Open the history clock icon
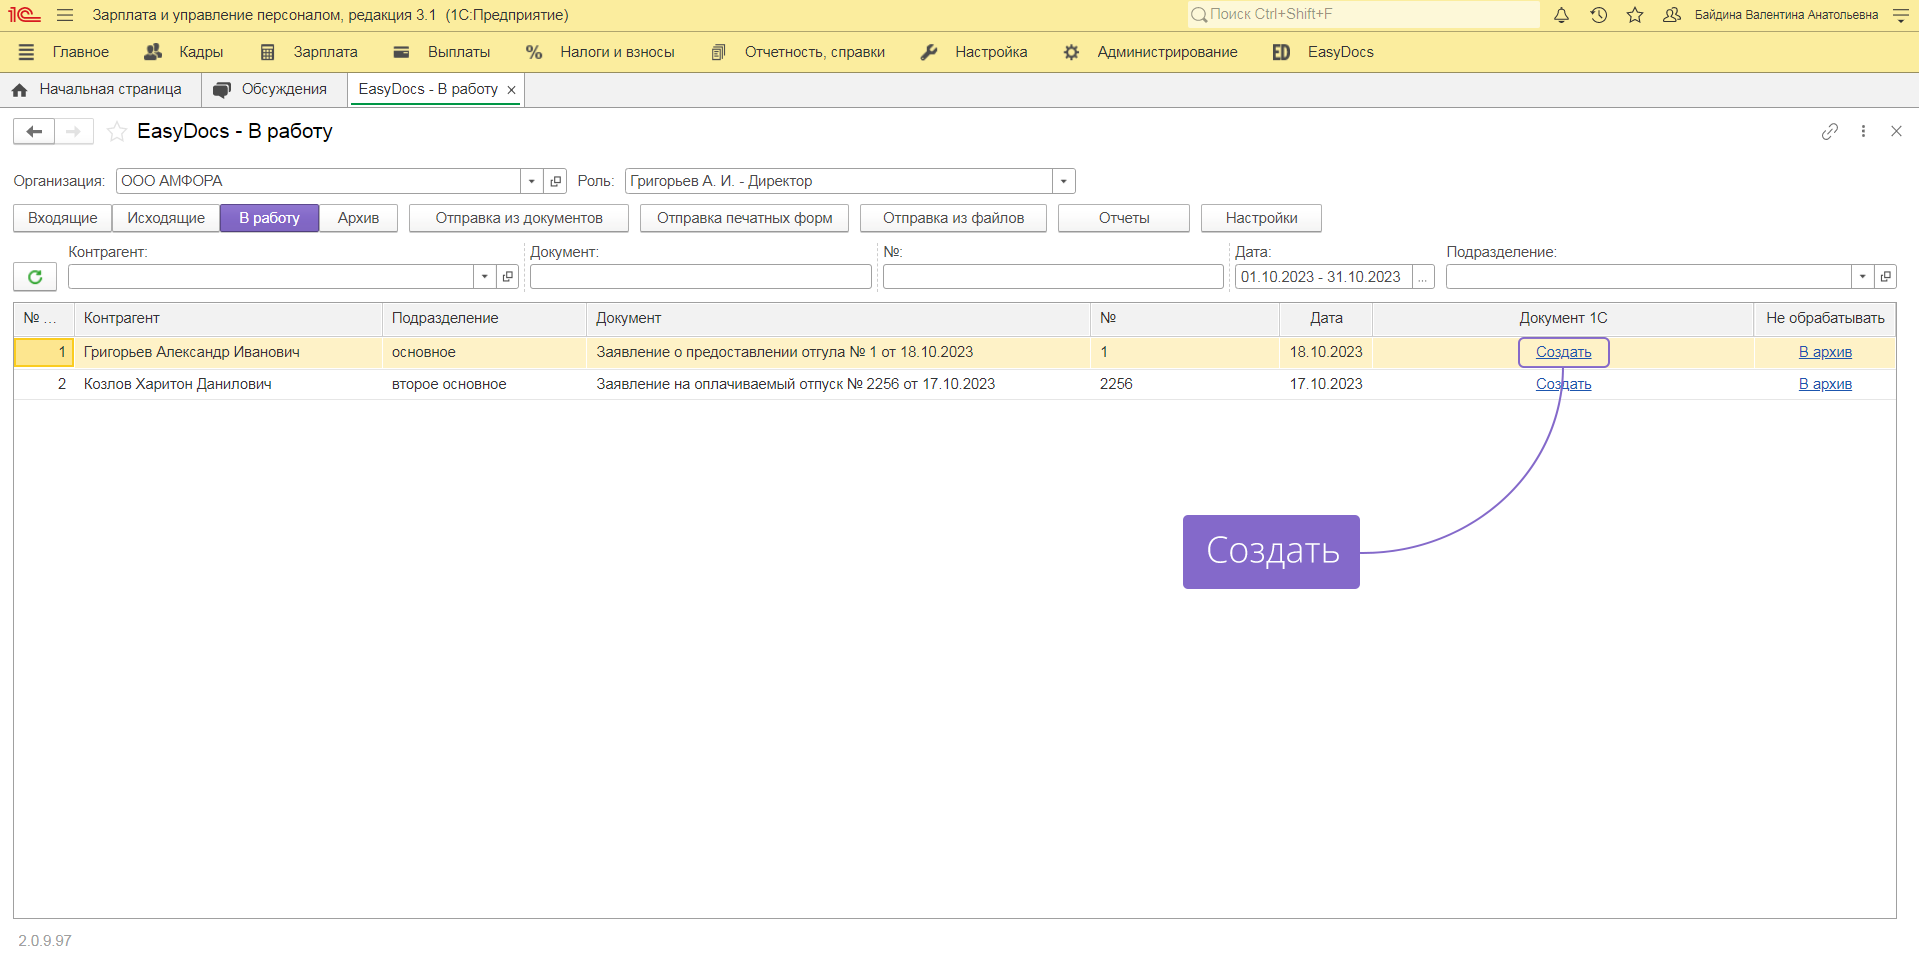The width and height of the screenshot is (1919, 963). [x=1598, y=15]
